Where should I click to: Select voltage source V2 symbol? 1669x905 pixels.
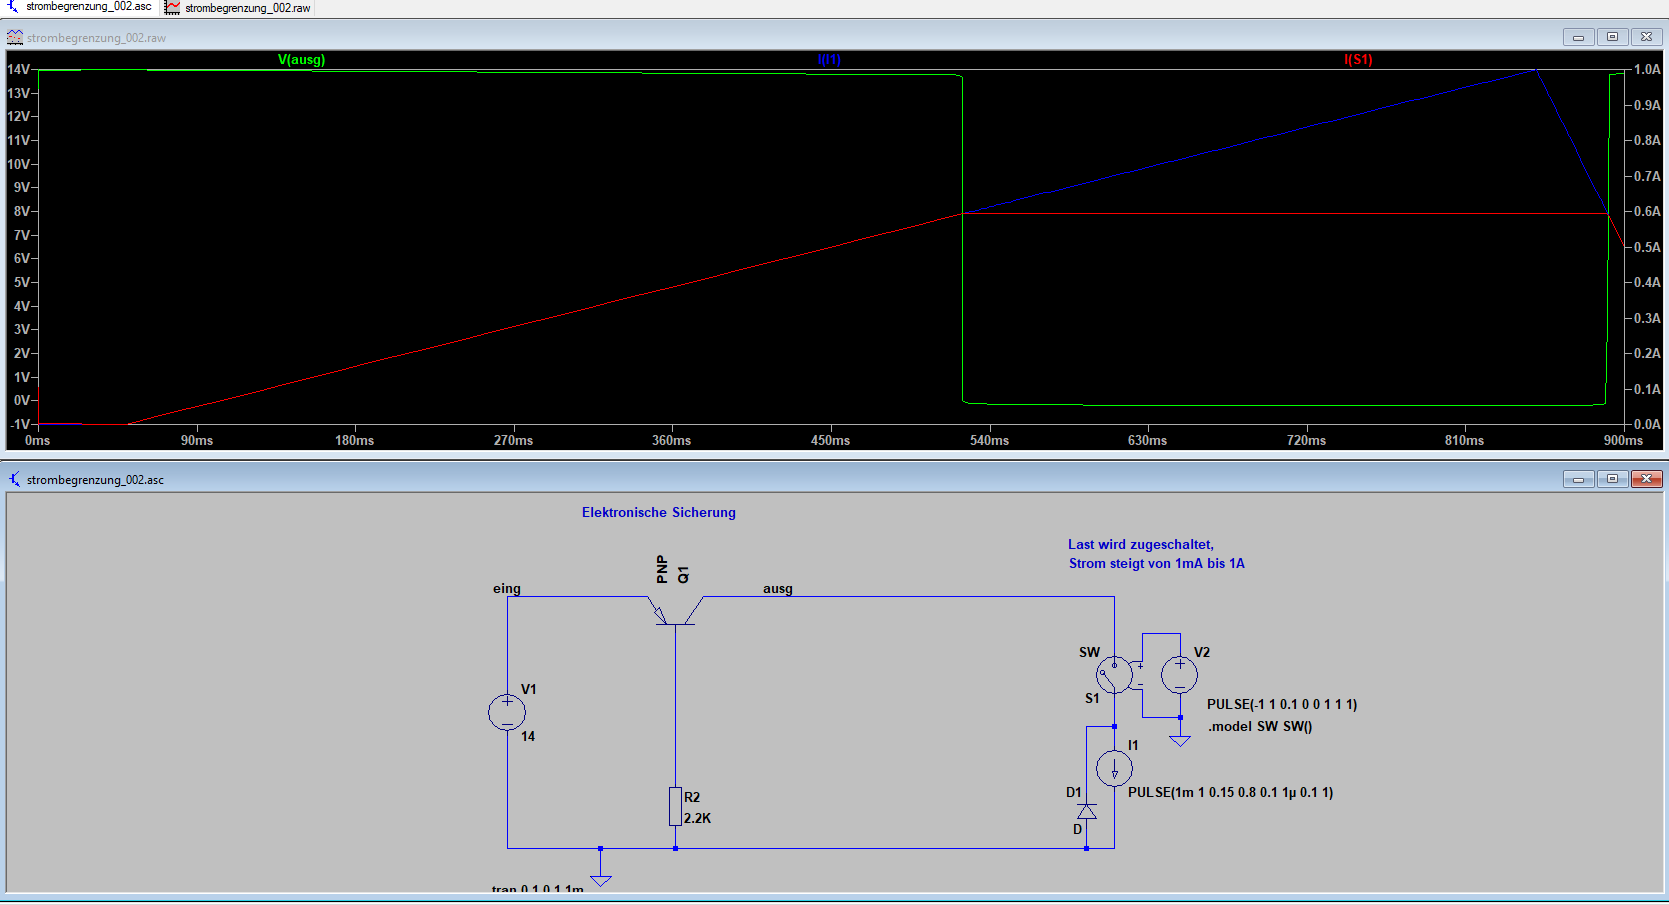click(x=1180, y=675)
